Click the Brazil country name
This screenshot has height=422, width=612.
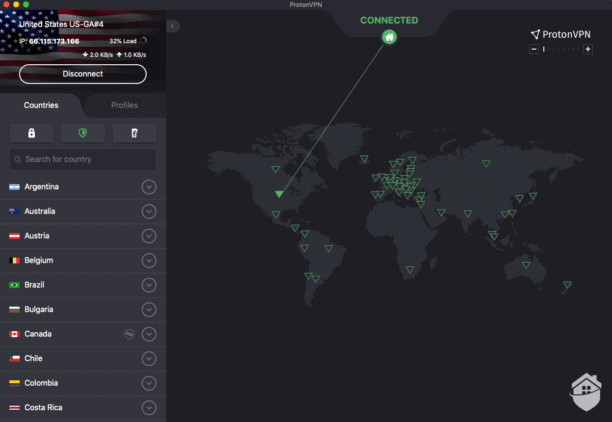coord(34,285)
